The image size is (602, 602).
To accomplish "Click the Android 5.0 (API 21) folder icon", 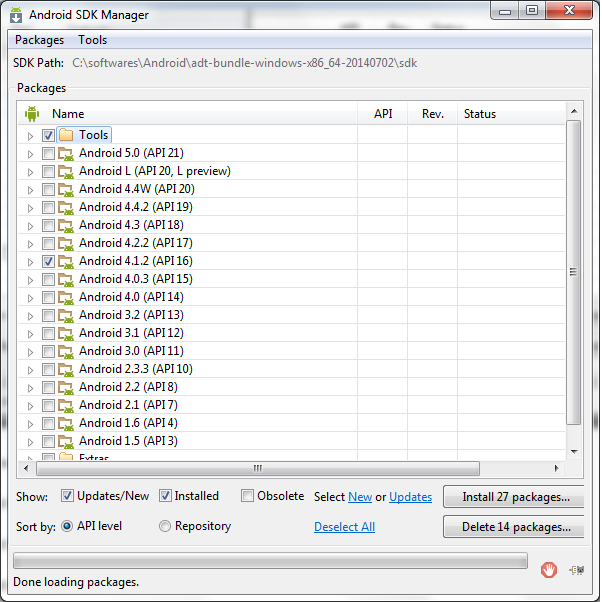I will click(x=66, y=153).
